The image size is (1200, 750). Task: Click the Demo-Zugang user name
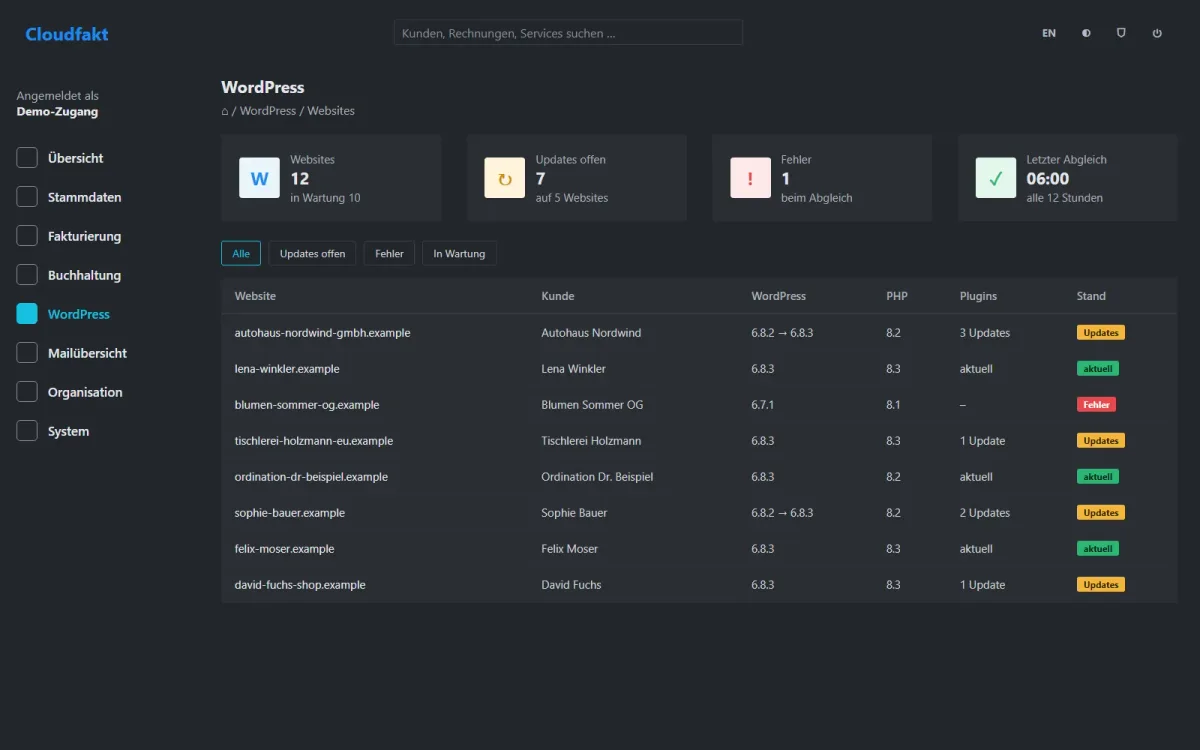[x=57, y=112]
